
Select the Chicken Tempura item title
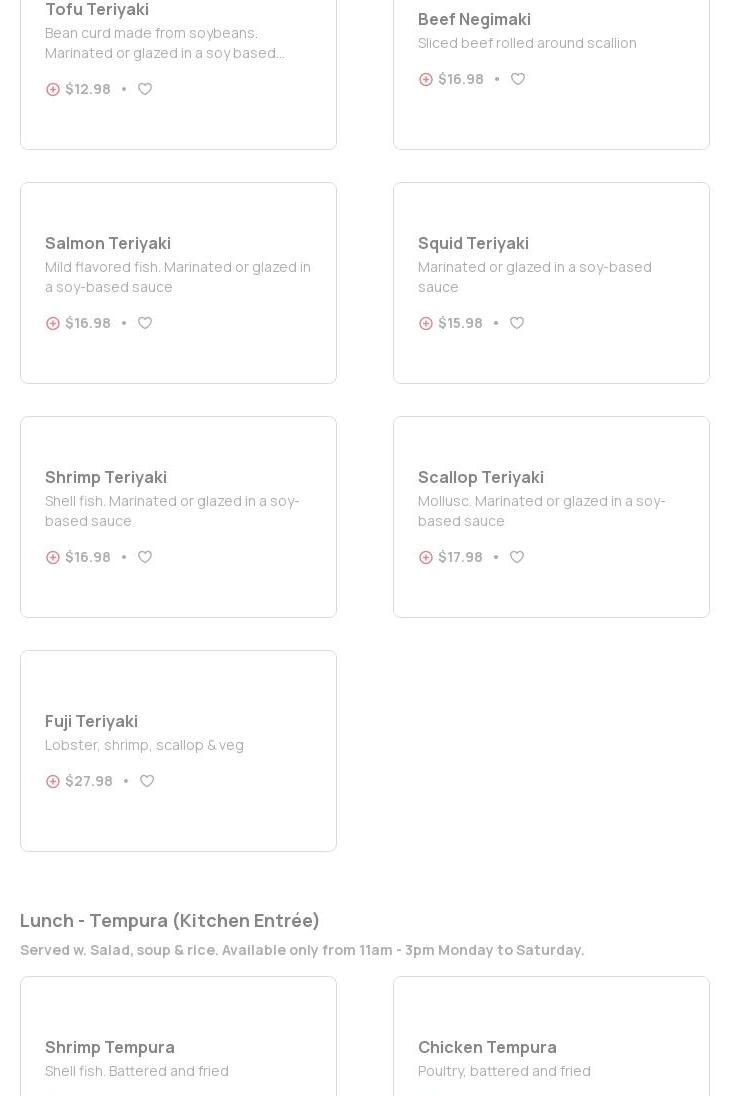coord(487,1047)
